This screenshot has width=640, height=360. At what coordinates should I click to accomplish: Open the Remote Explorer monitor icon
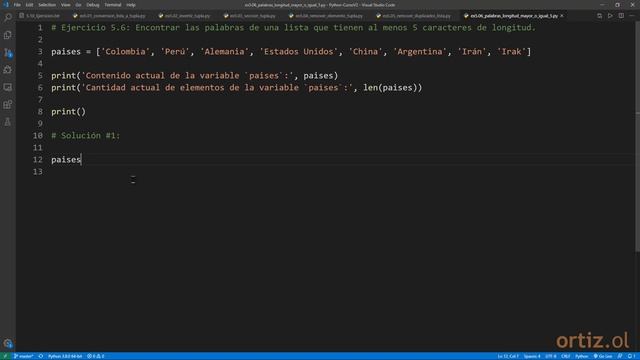[x=8, y=87]
